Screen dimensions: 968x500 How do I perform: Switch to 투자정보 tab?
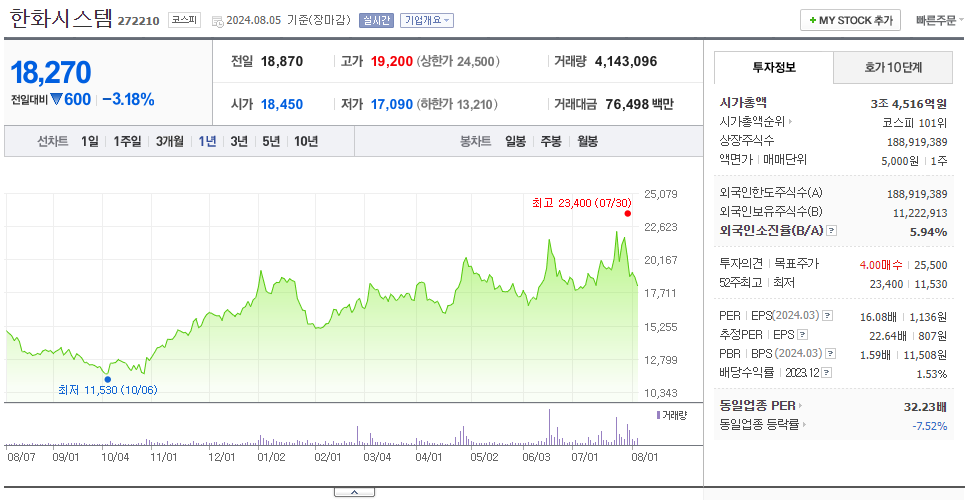[774, 68]
